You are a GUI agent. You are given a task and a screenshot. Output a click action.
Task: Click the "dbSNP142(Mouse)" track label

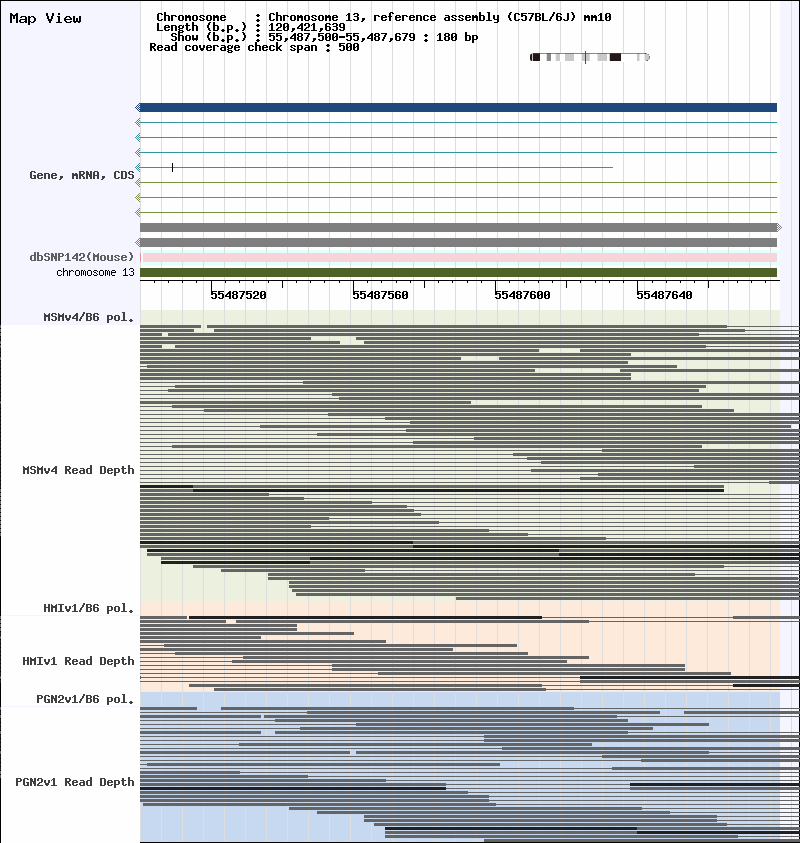(82, 257)
